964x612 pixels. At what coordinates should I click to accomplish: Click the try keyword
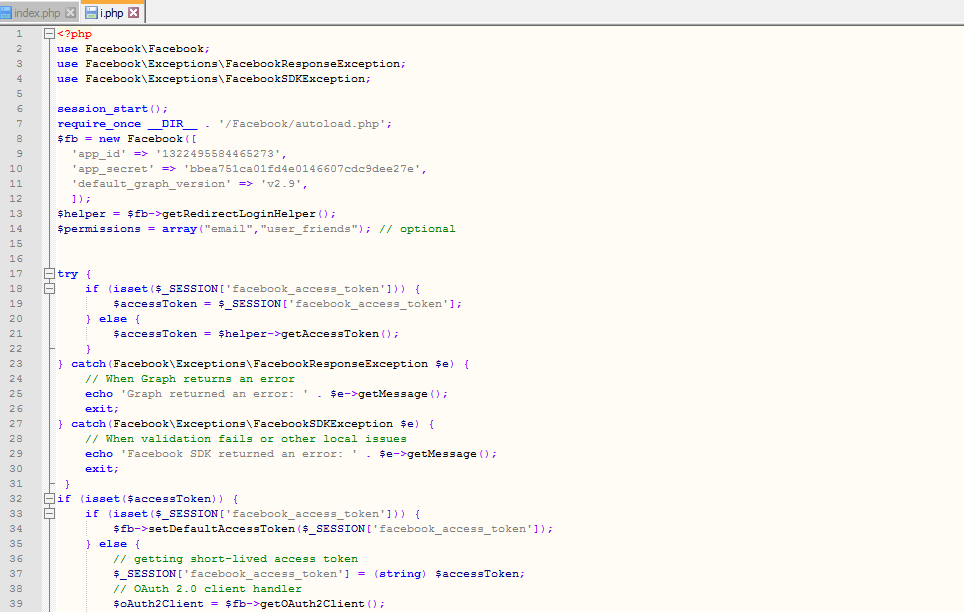(68, 274)
